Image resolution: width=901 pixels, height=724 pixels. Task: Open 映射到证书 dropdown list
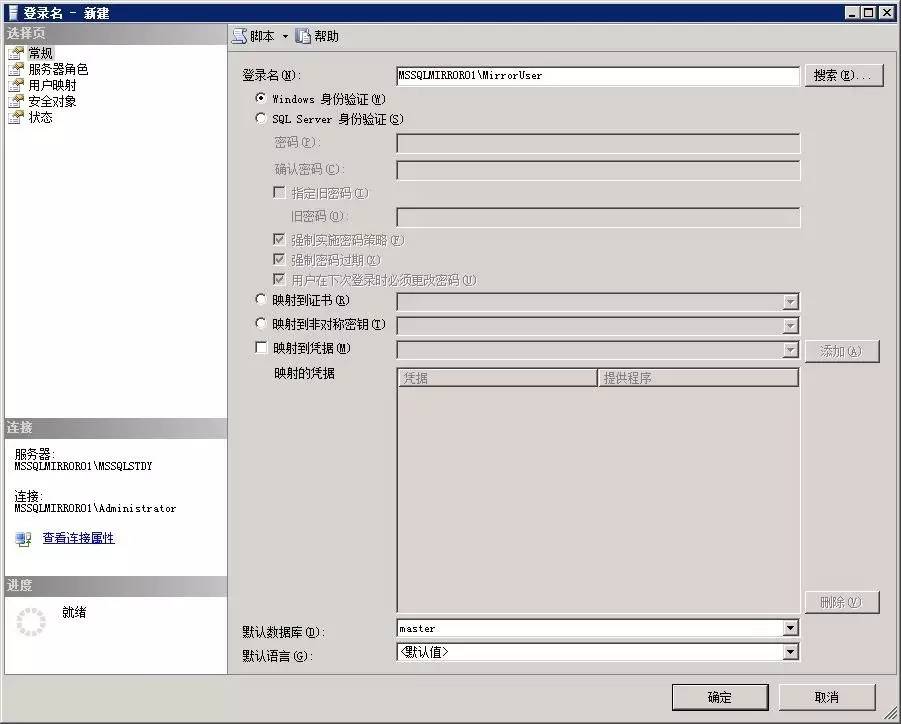pos(791,302)
